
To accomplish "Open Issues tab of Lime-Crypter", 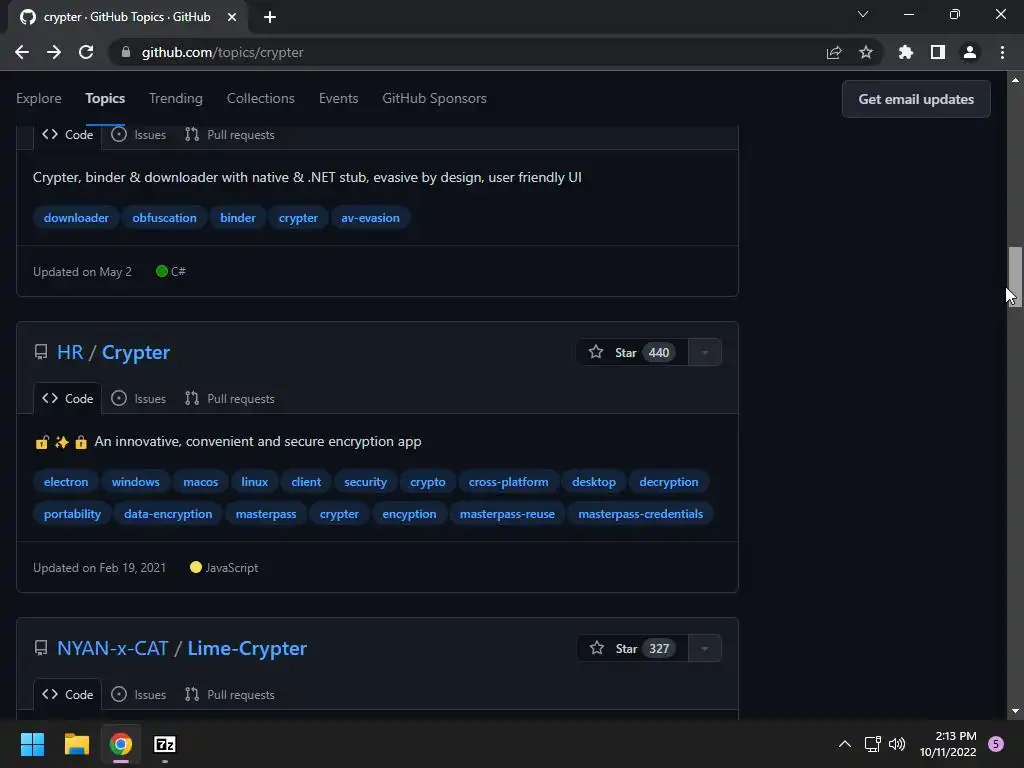I will coord(138,694).
